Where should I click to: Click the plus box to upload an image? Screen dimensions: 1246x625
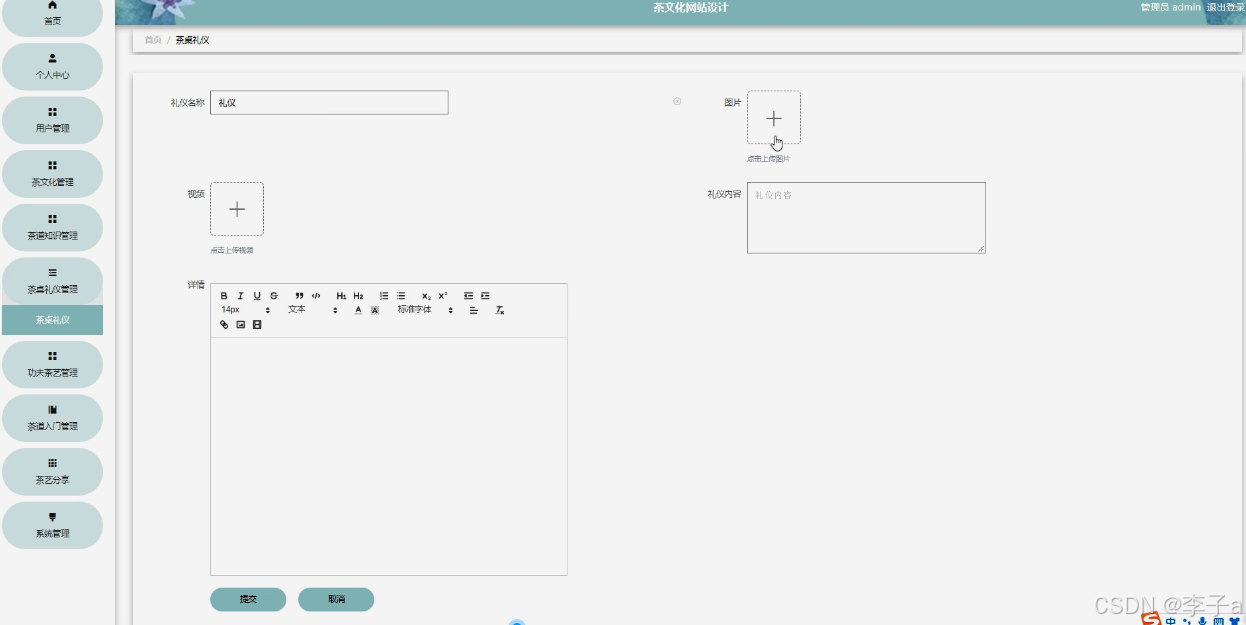[x=773, y=118]
